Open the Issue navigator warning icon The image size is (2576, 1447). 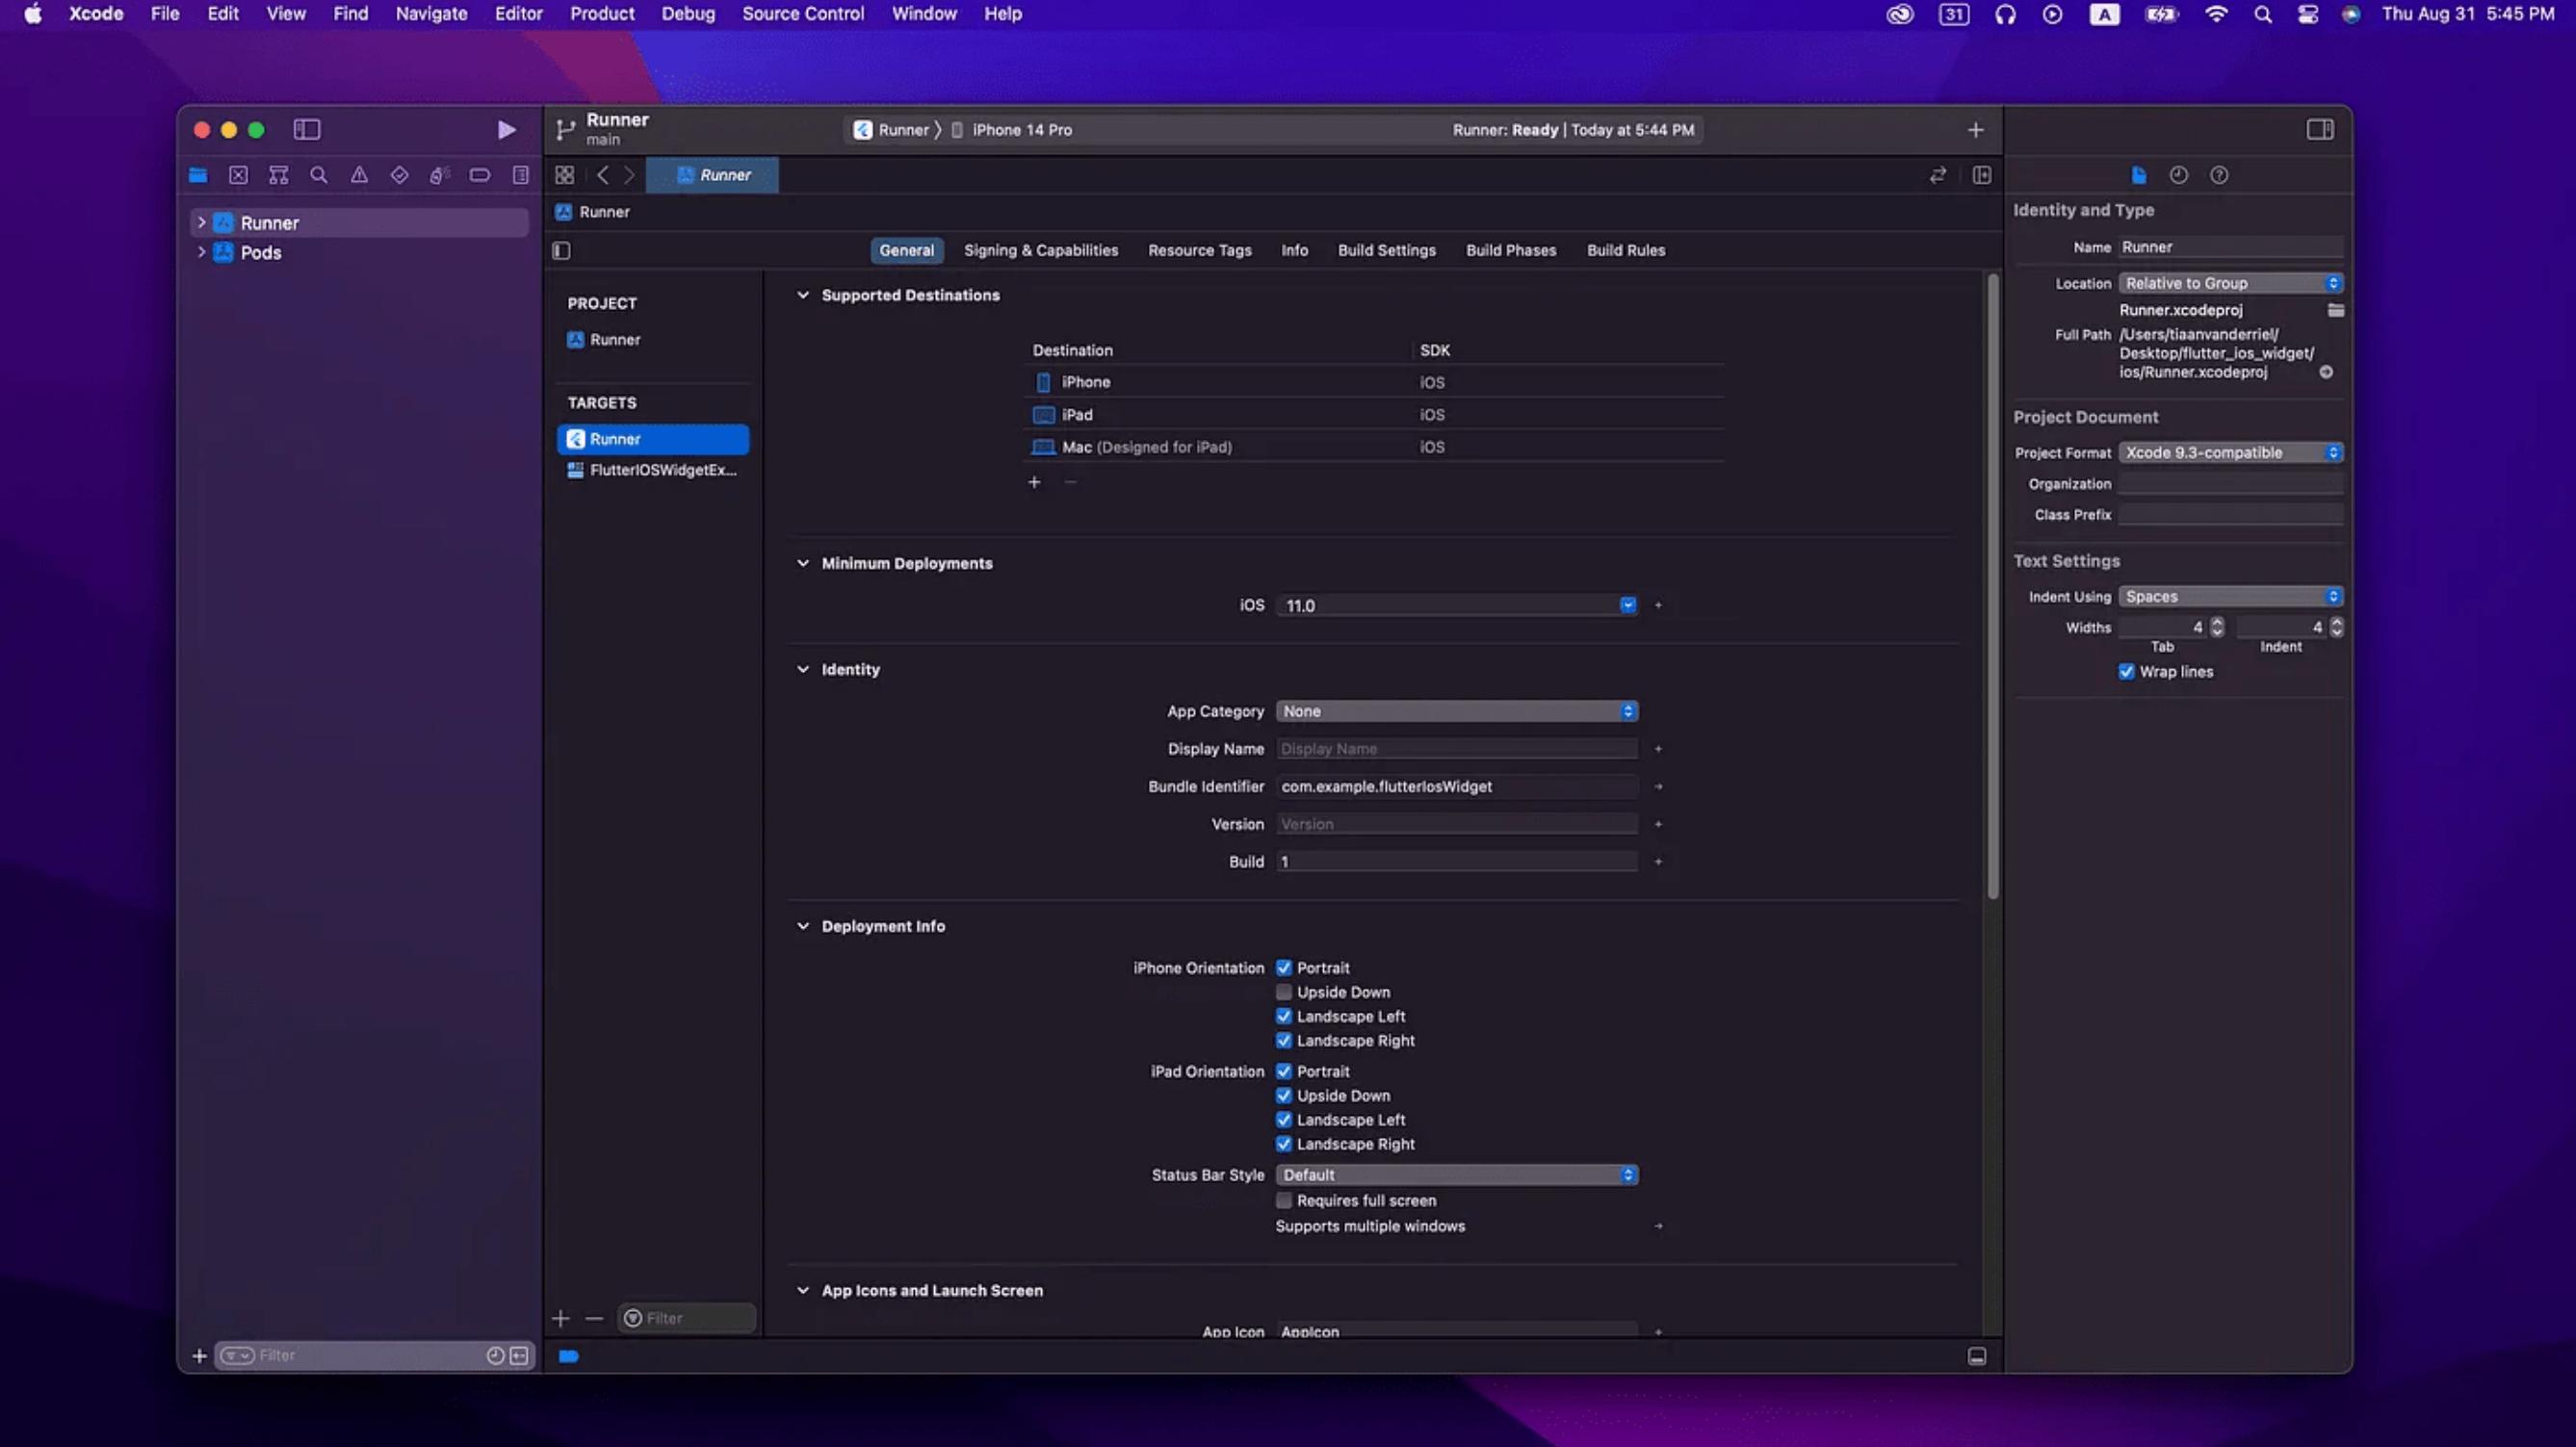pyautogui.click(x=359, y=175)
